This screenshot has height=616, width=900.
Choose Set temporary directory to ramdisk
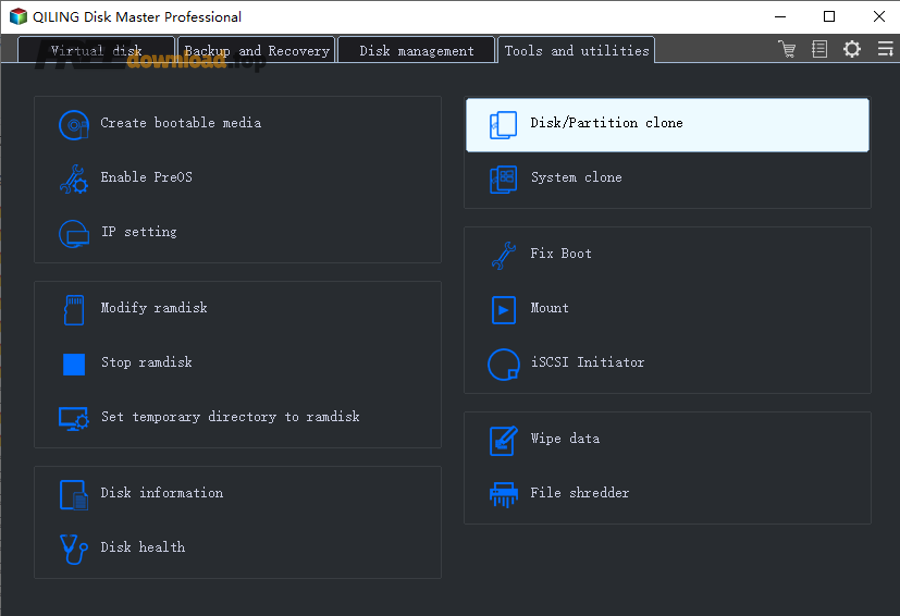[230, 417]
